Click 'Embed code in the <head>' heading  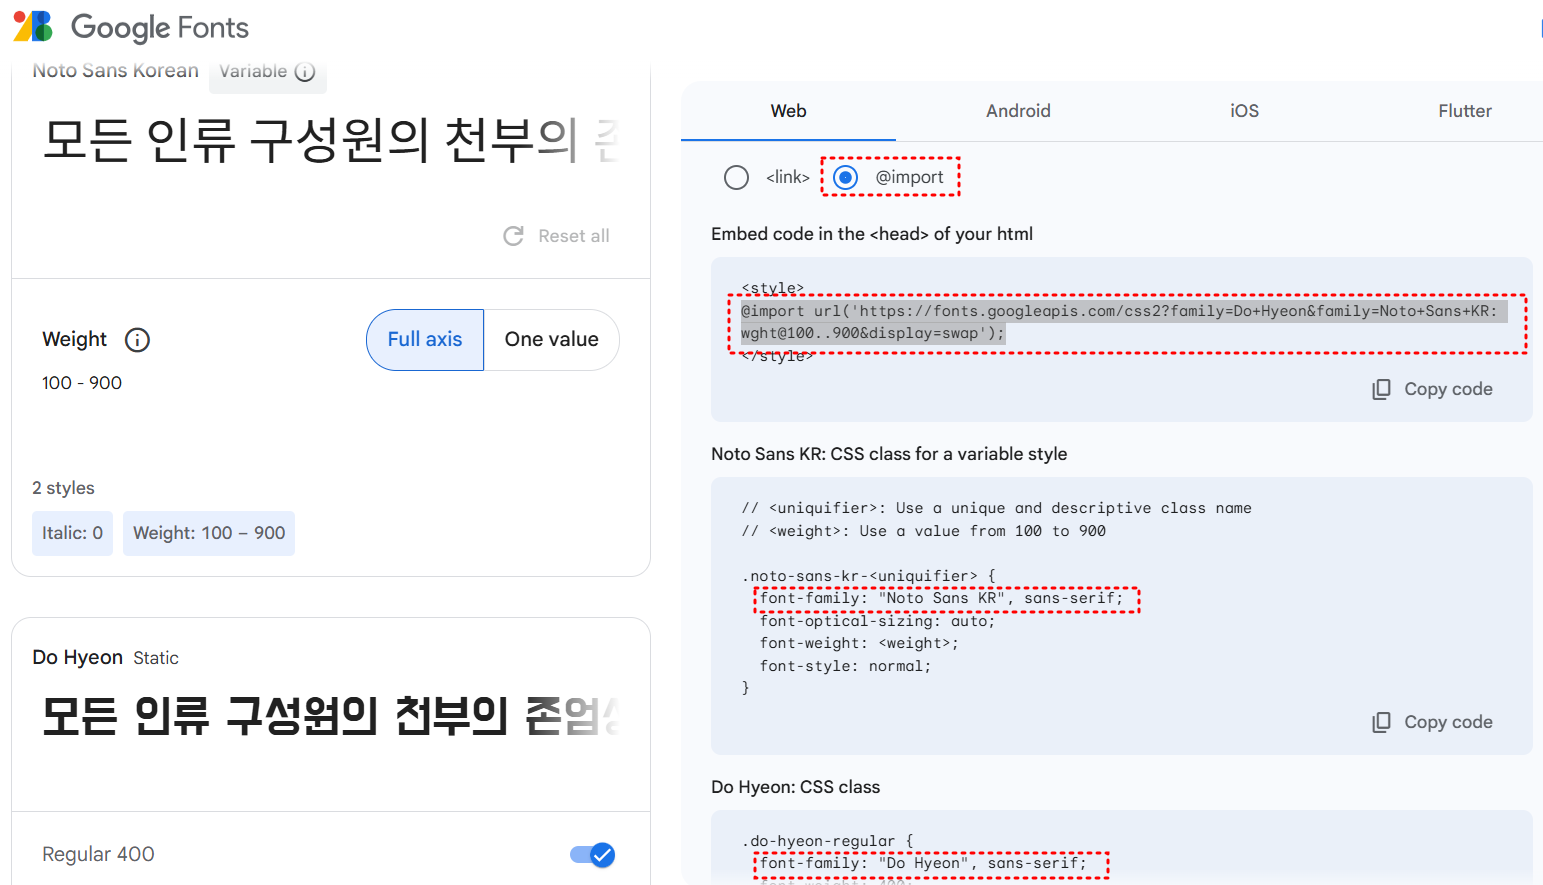pyautogui.click(x=872, y=234)
